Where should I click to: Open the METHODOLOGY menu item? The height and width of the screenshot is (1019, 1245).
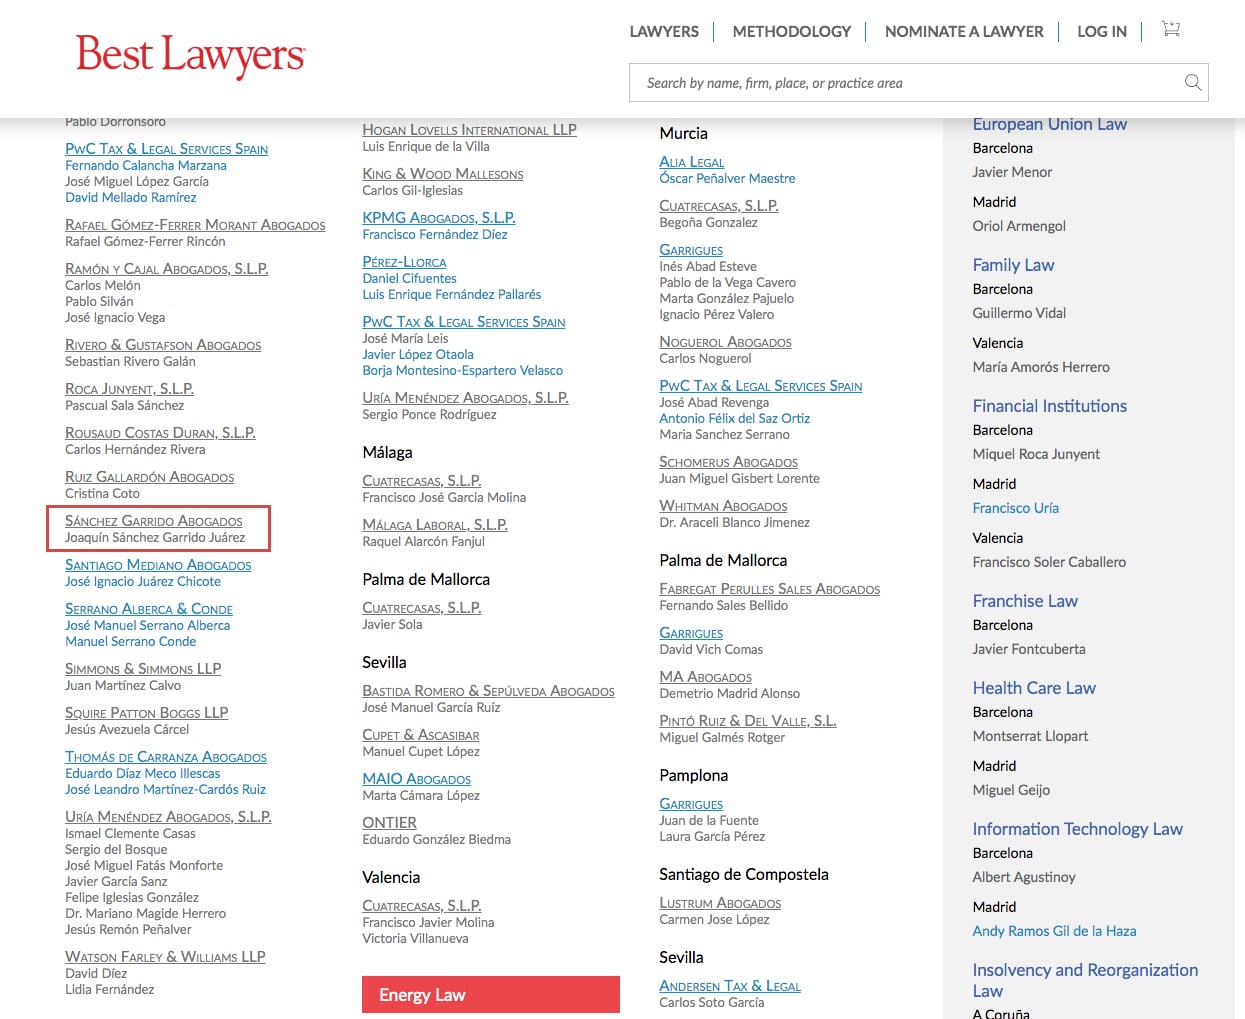(791, 32)
